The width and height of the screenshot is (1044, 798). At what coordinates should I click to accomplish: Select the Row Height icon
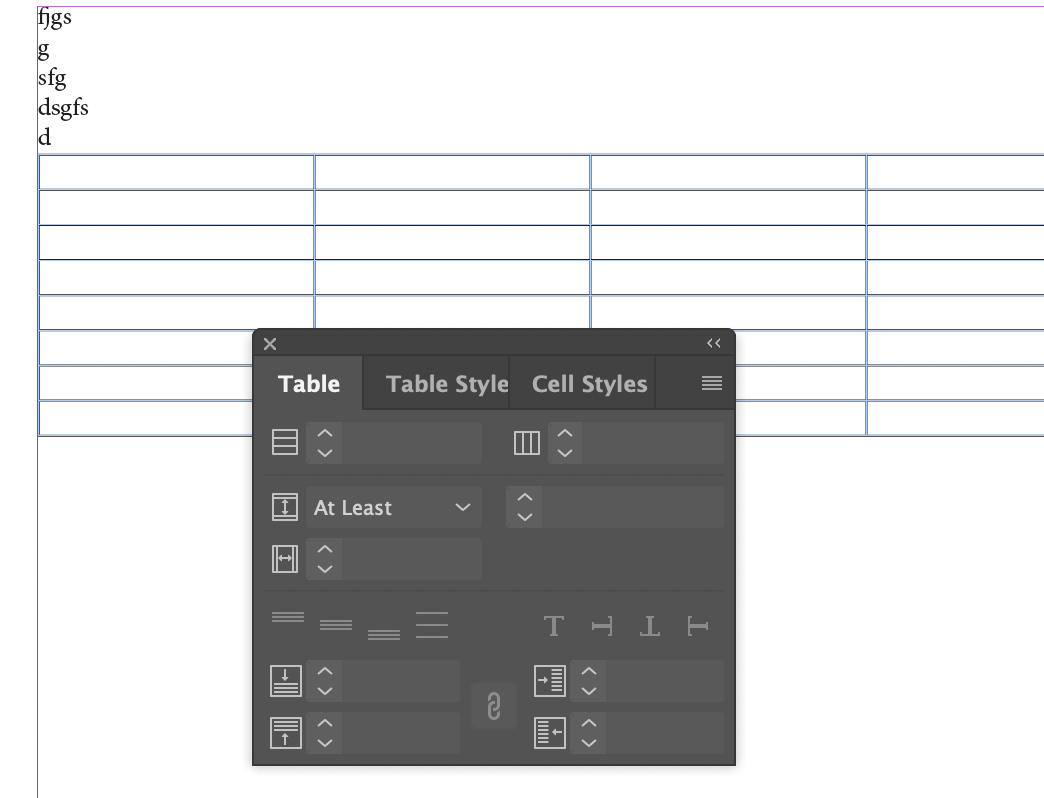tap(285, 507)
